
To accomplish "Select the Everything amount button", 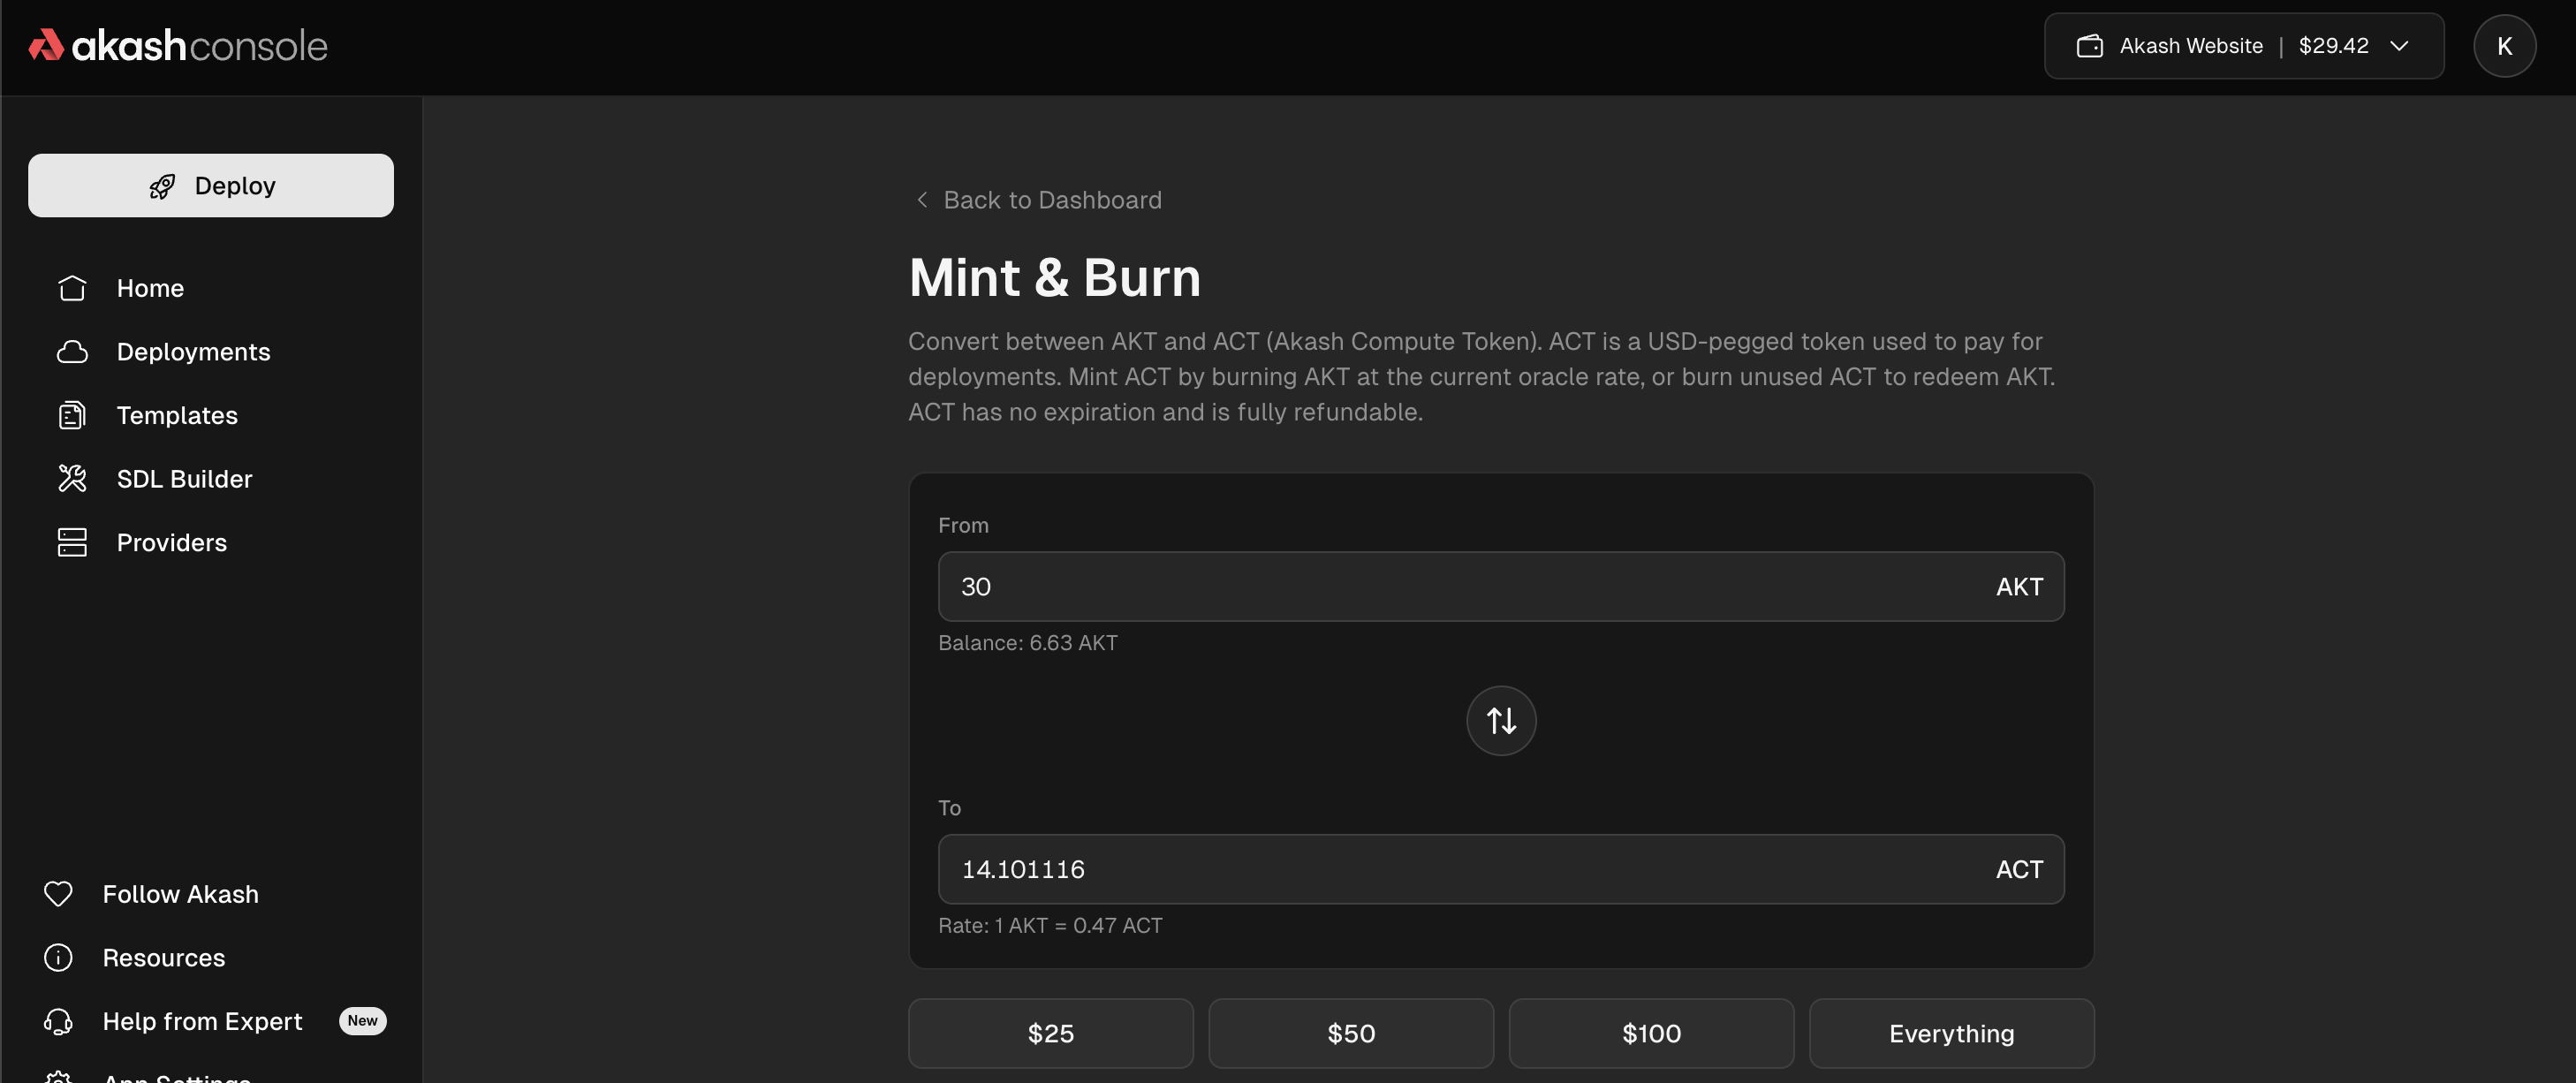I will (1951, 1033).
